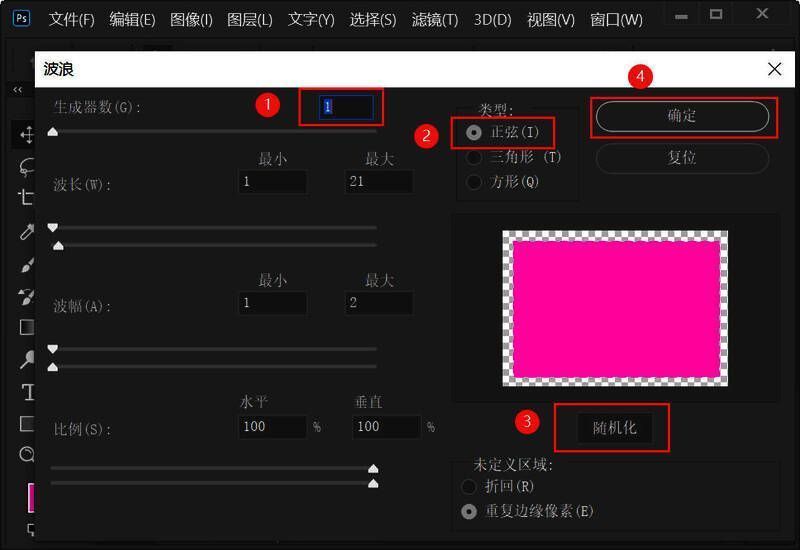The height and width of the screenshot is (550, 800).
Task: Confirm with the 确定 button
Action: tap(682, 116)
